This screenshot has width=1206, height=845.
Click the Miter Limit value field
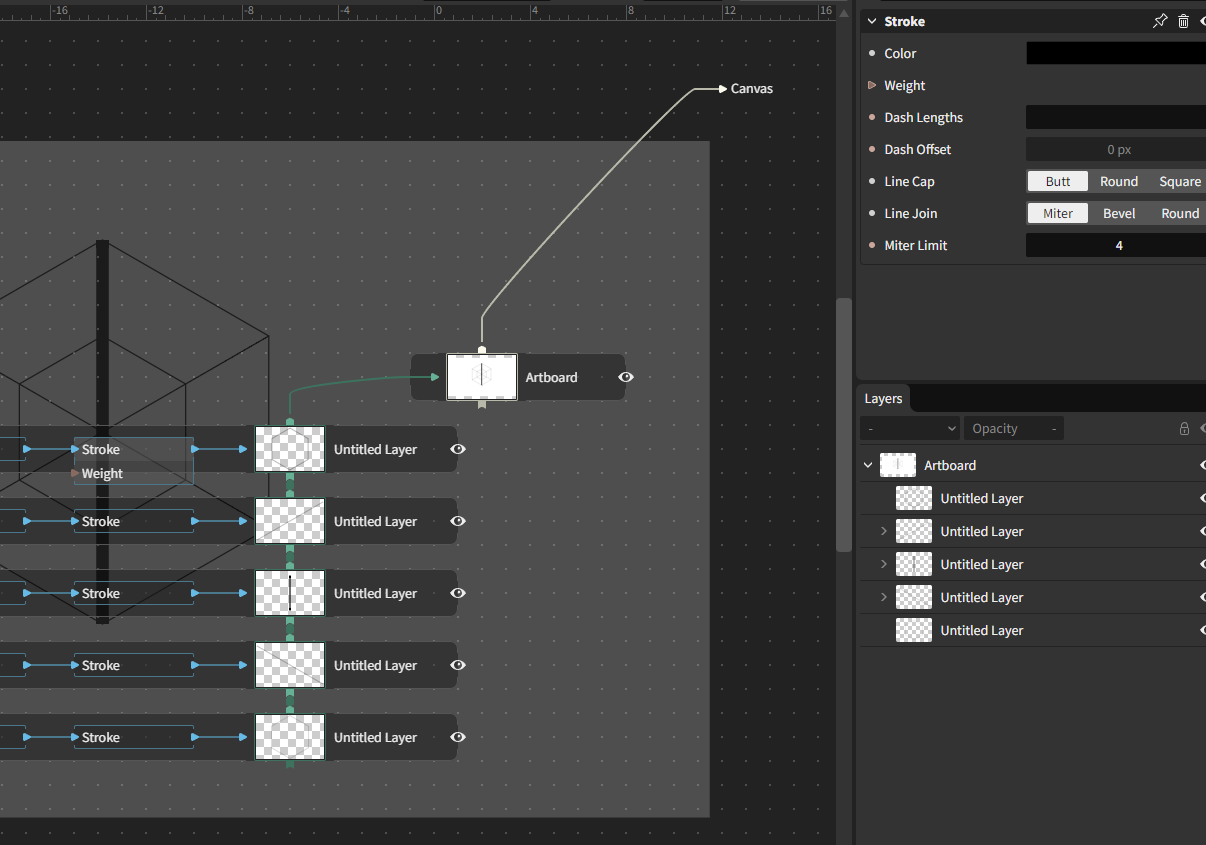click(x=1116, y=245)
